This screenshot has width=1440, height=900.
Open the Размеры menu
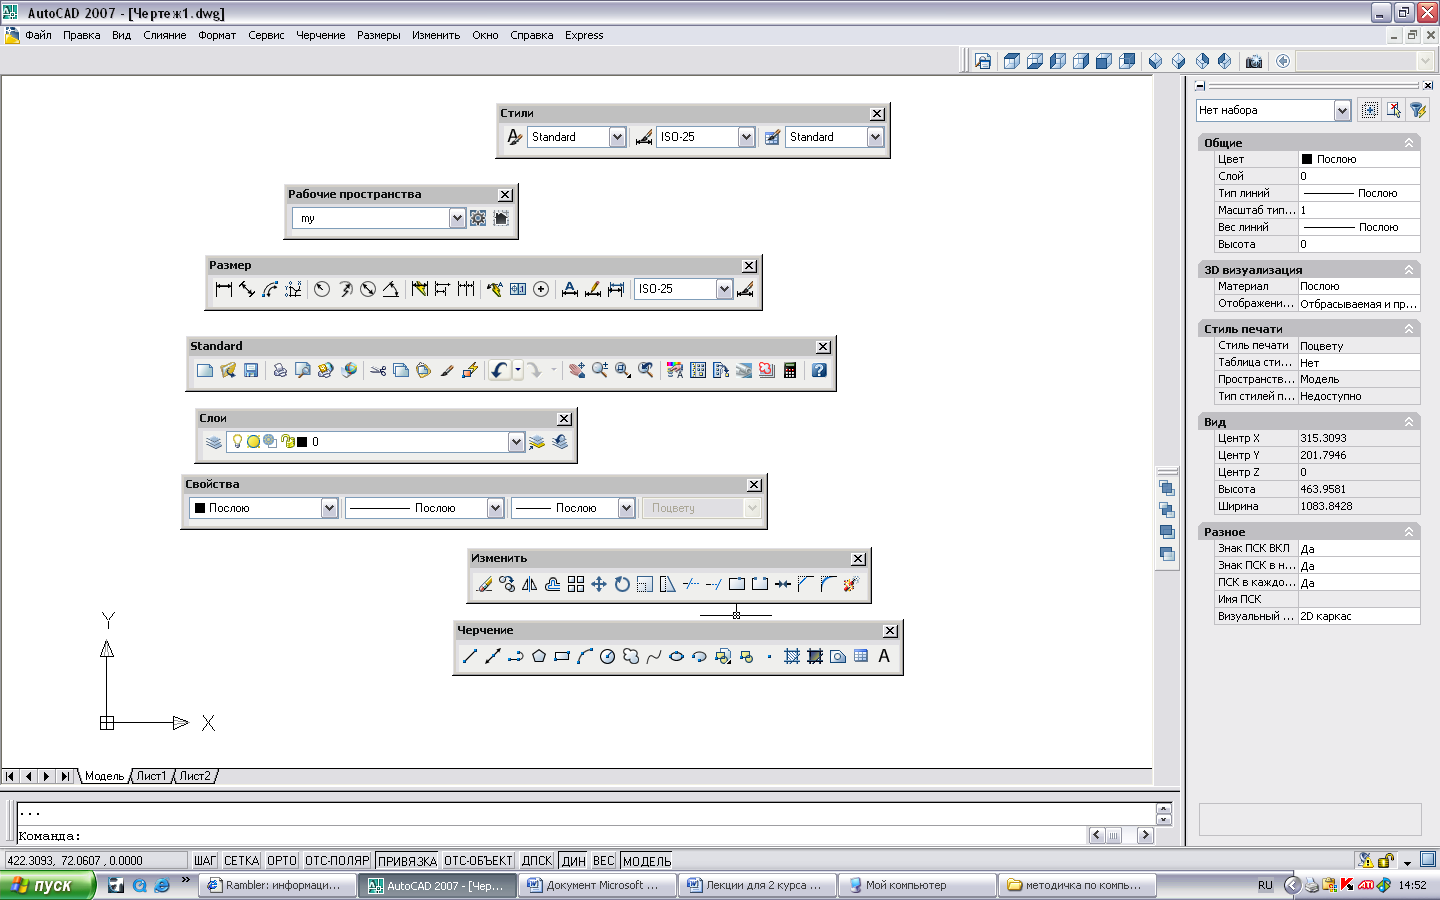point(379,35)
